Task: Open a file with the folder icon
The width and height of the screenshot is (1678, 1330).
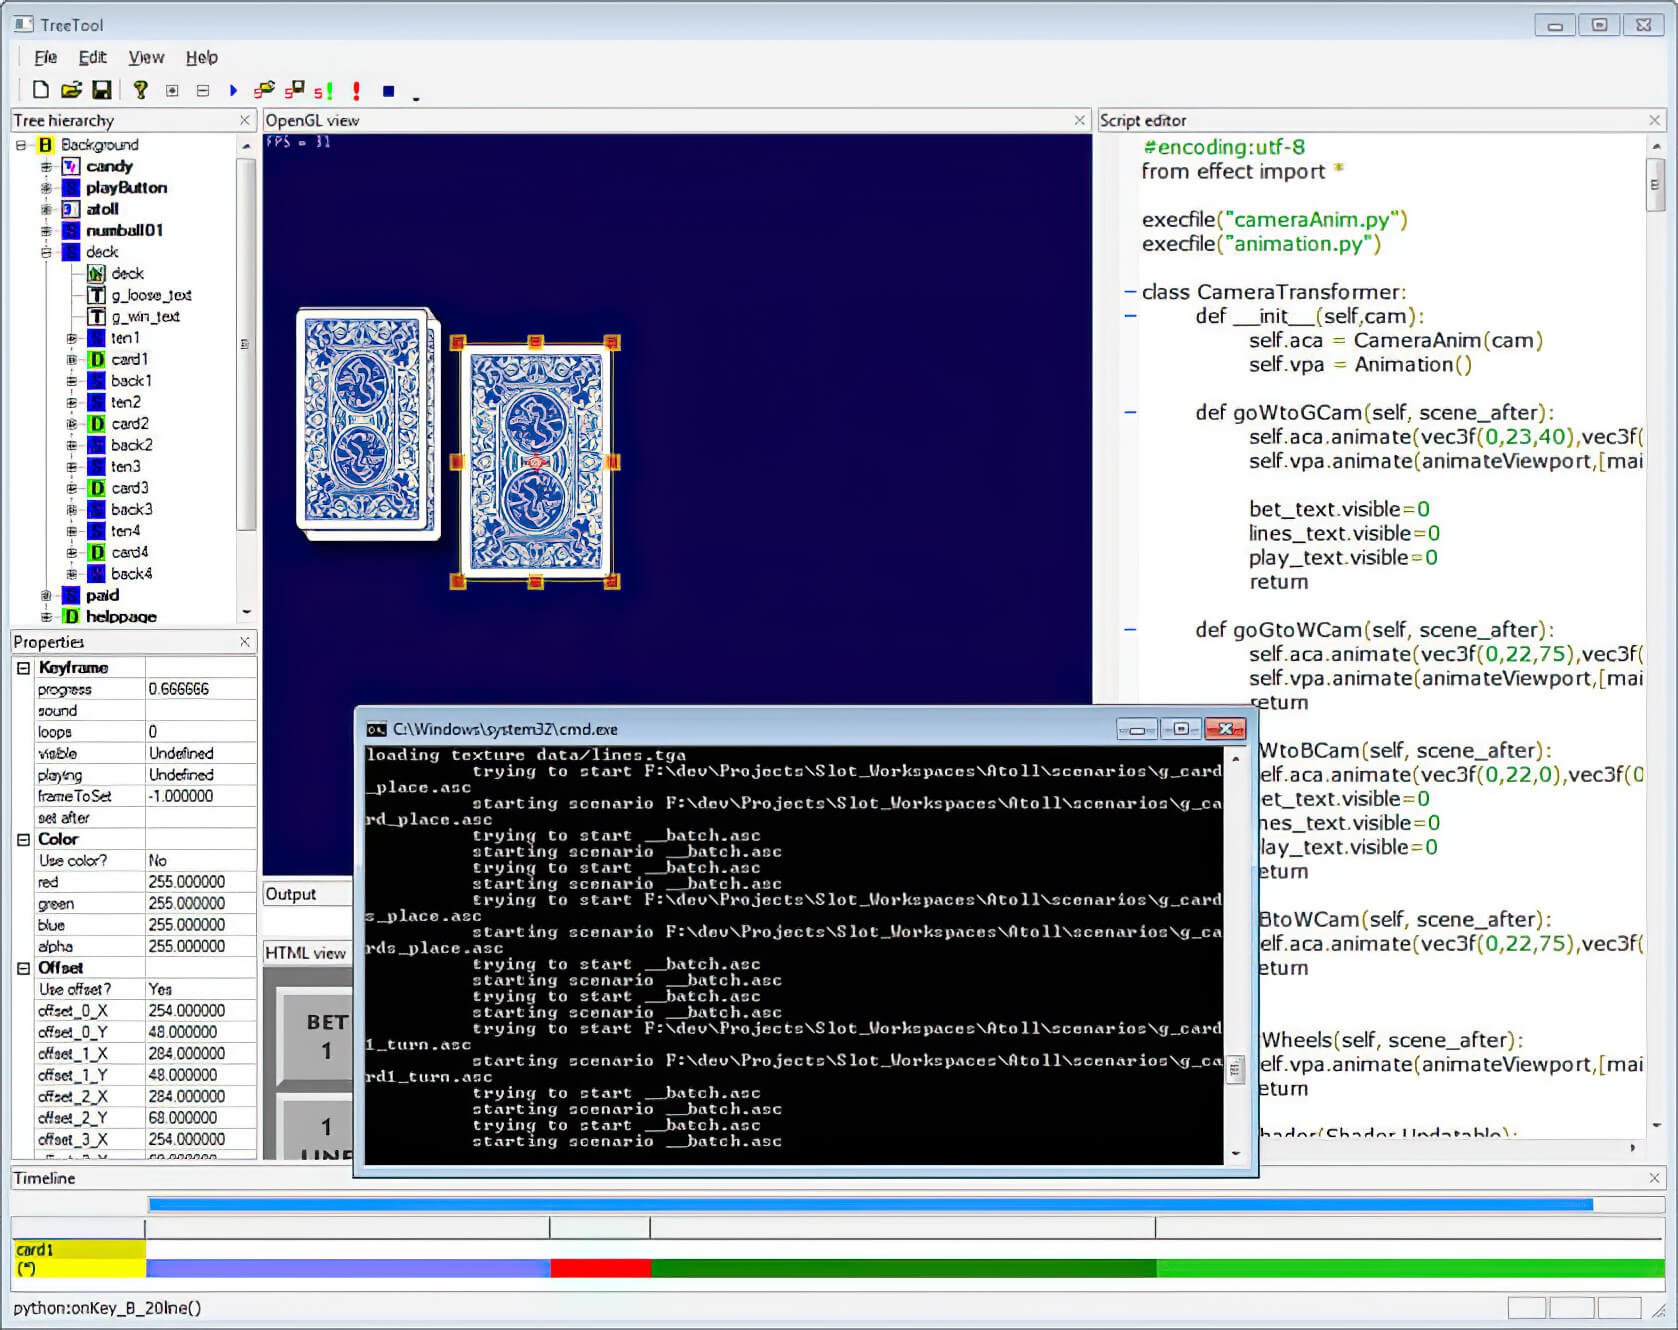Action: coord(71,90)
